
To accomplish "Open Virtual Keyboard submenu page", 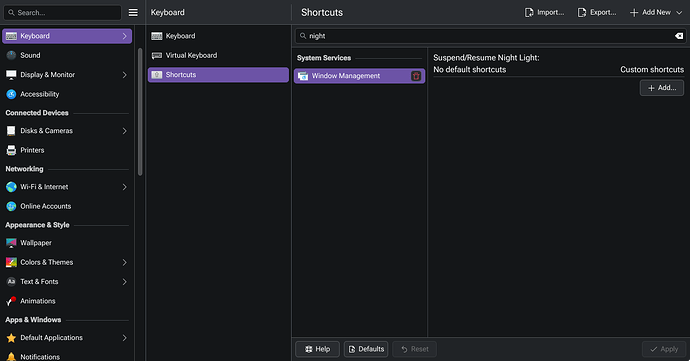I will pos(218,55).
